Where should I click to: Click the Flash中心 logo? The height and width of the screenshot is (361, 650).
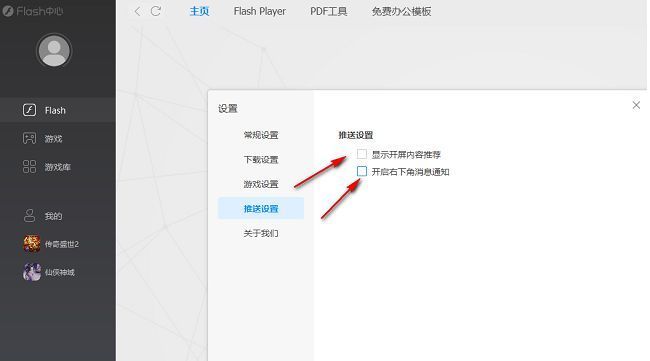tap(32, 11)
